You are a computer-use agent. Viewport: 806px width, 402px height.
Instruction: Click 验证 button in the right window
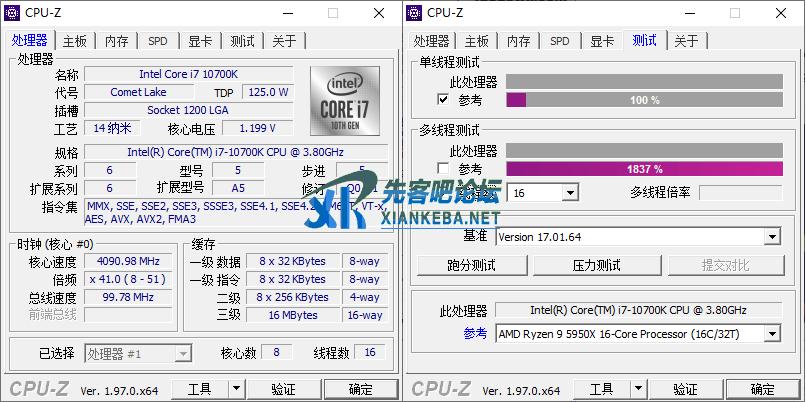[685, 389]
